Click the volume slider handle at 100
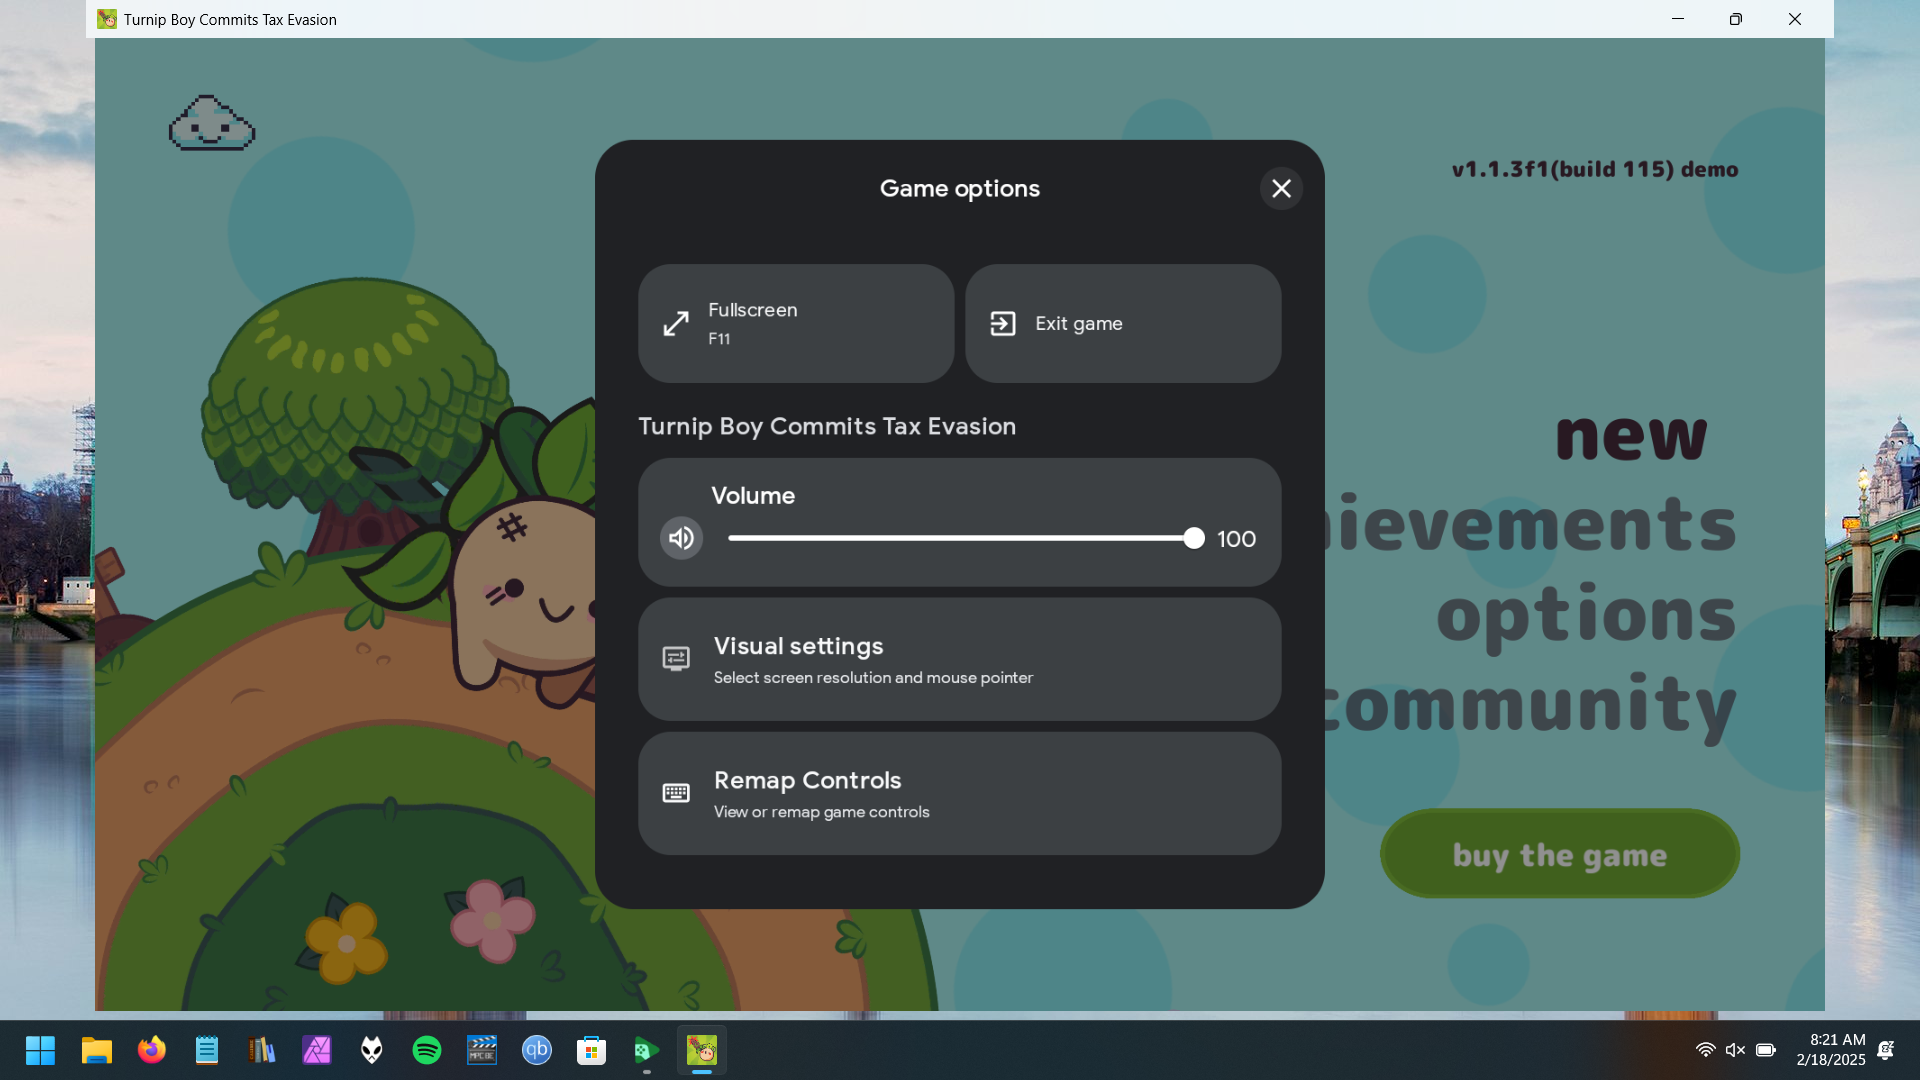This screenshot has height=1080, width=1920. (x=1193, y=538)
